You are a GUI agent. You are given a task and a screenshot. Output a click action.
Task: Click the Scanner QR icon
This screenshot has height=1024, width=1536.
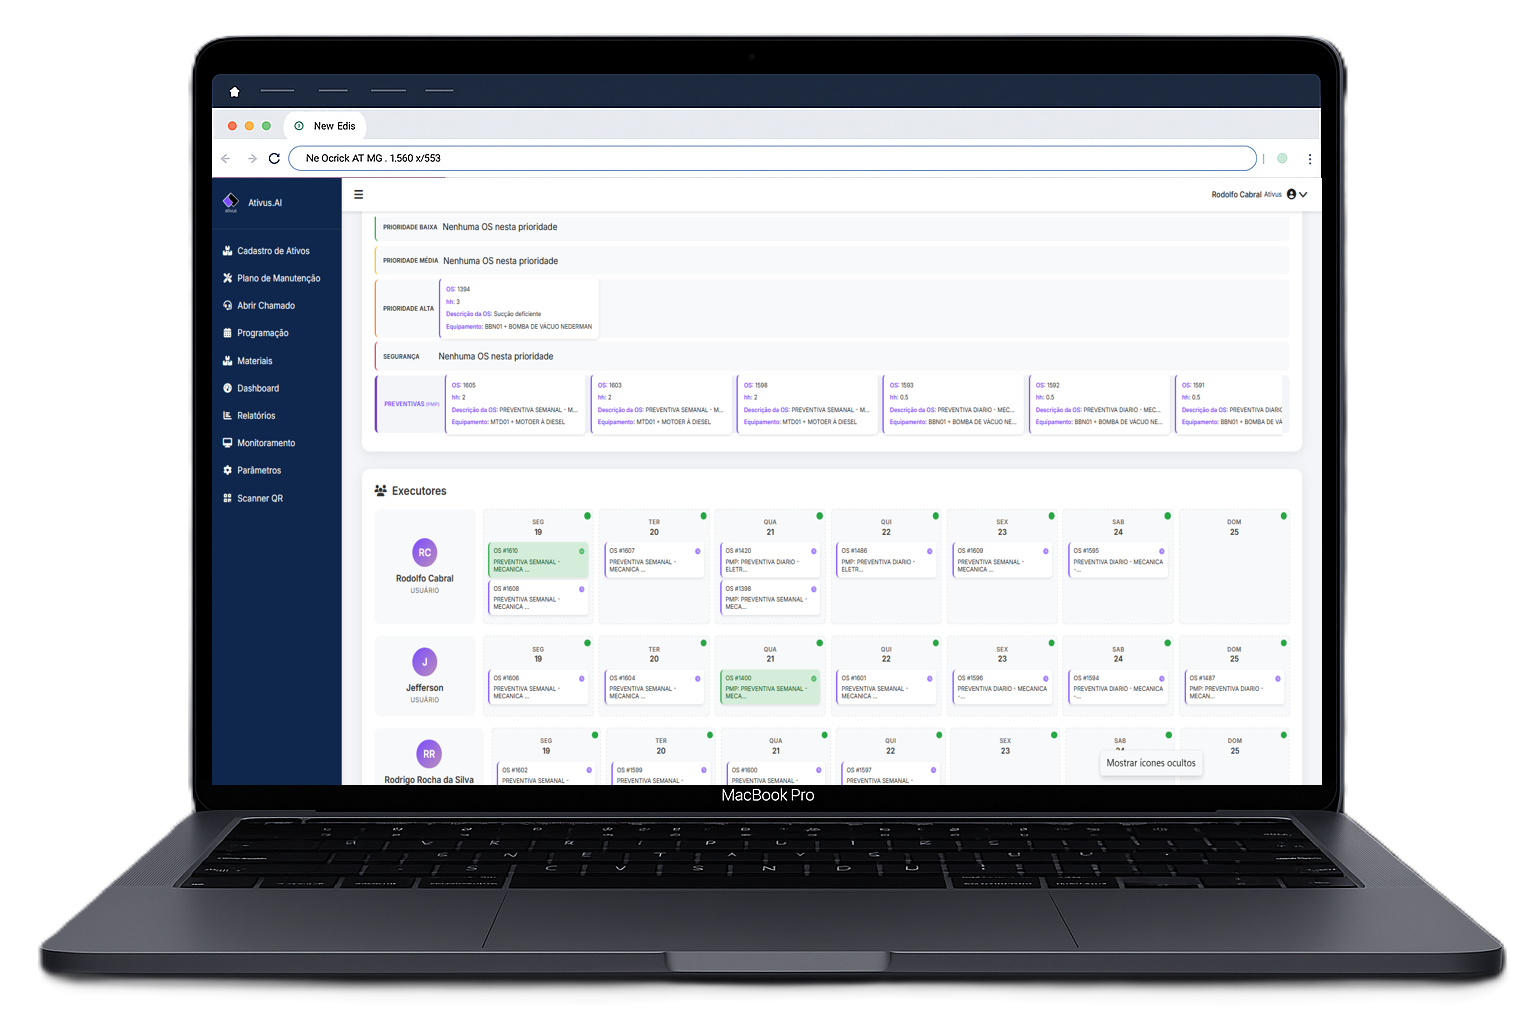228,498
